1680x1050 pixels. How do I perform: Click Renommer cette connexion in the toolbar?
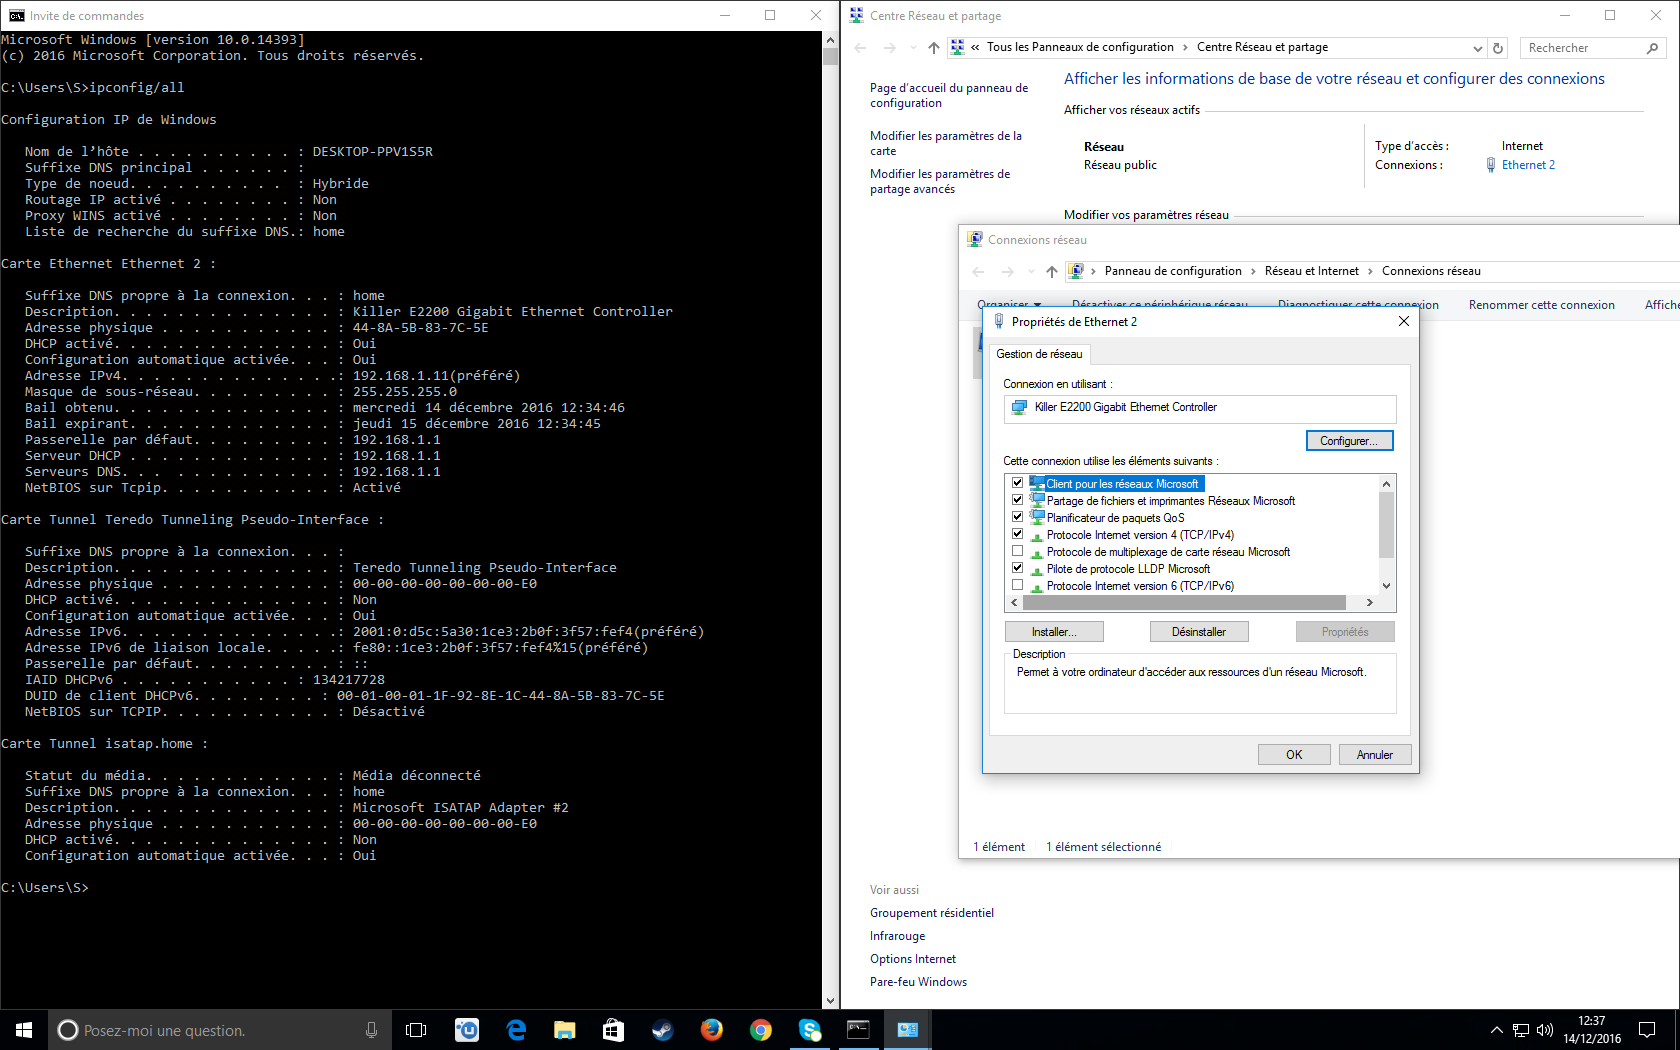[1541, 305]
